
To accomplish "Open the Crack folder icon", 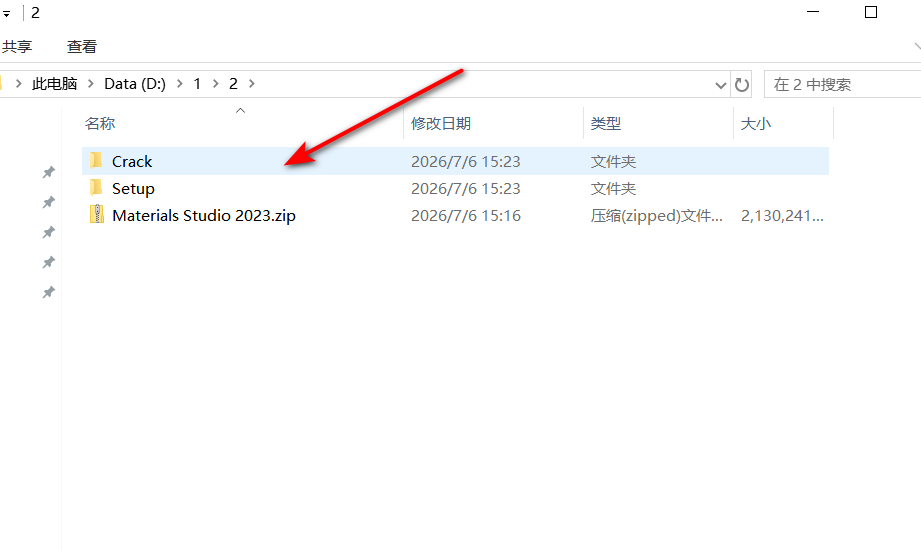I will [x=96, y=160].
